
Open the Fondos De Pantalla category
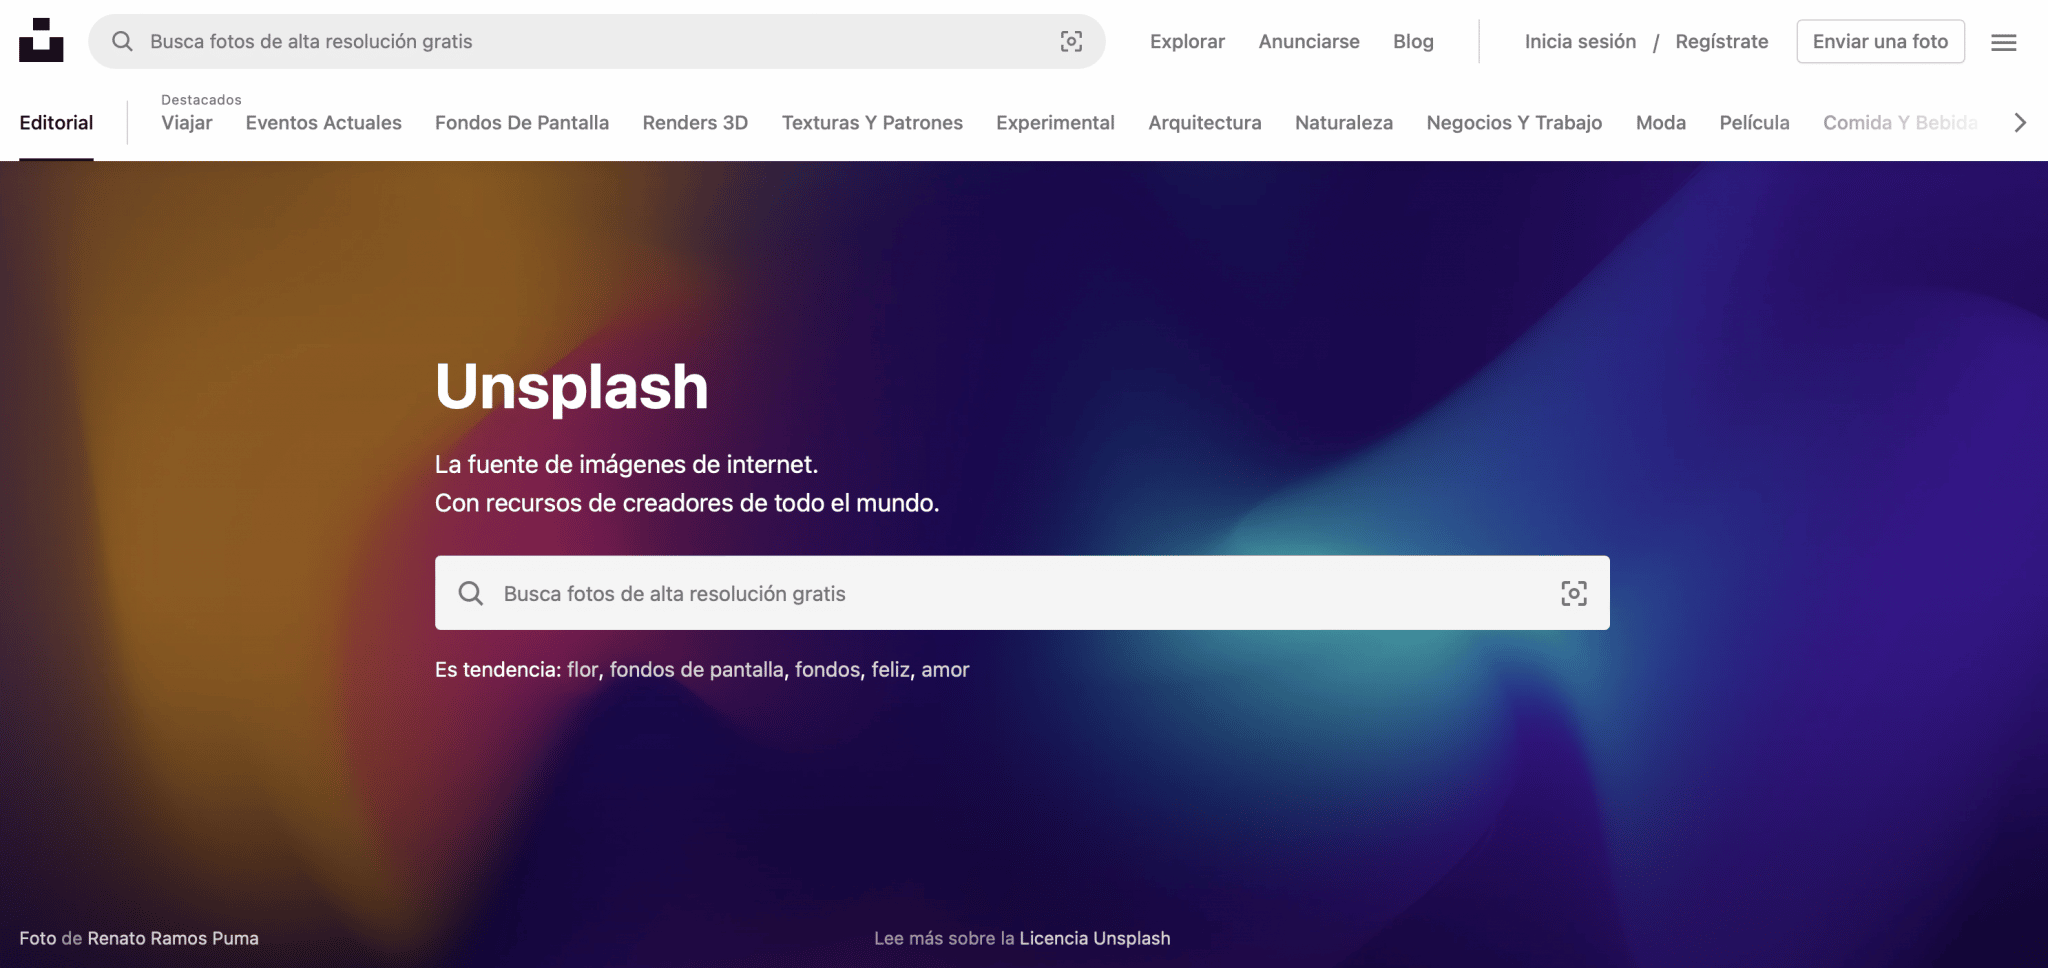point(521,123)
